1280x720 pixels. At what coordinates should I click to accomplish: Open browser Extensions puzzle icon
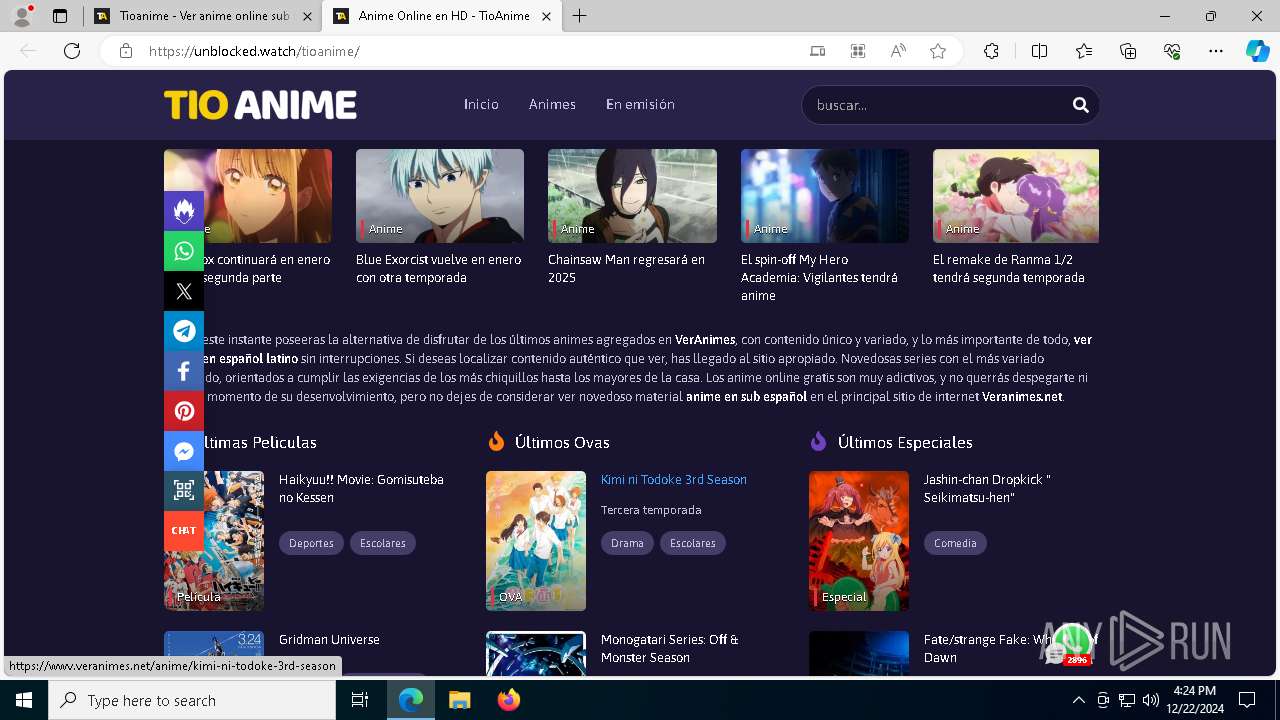pos(991,51)
